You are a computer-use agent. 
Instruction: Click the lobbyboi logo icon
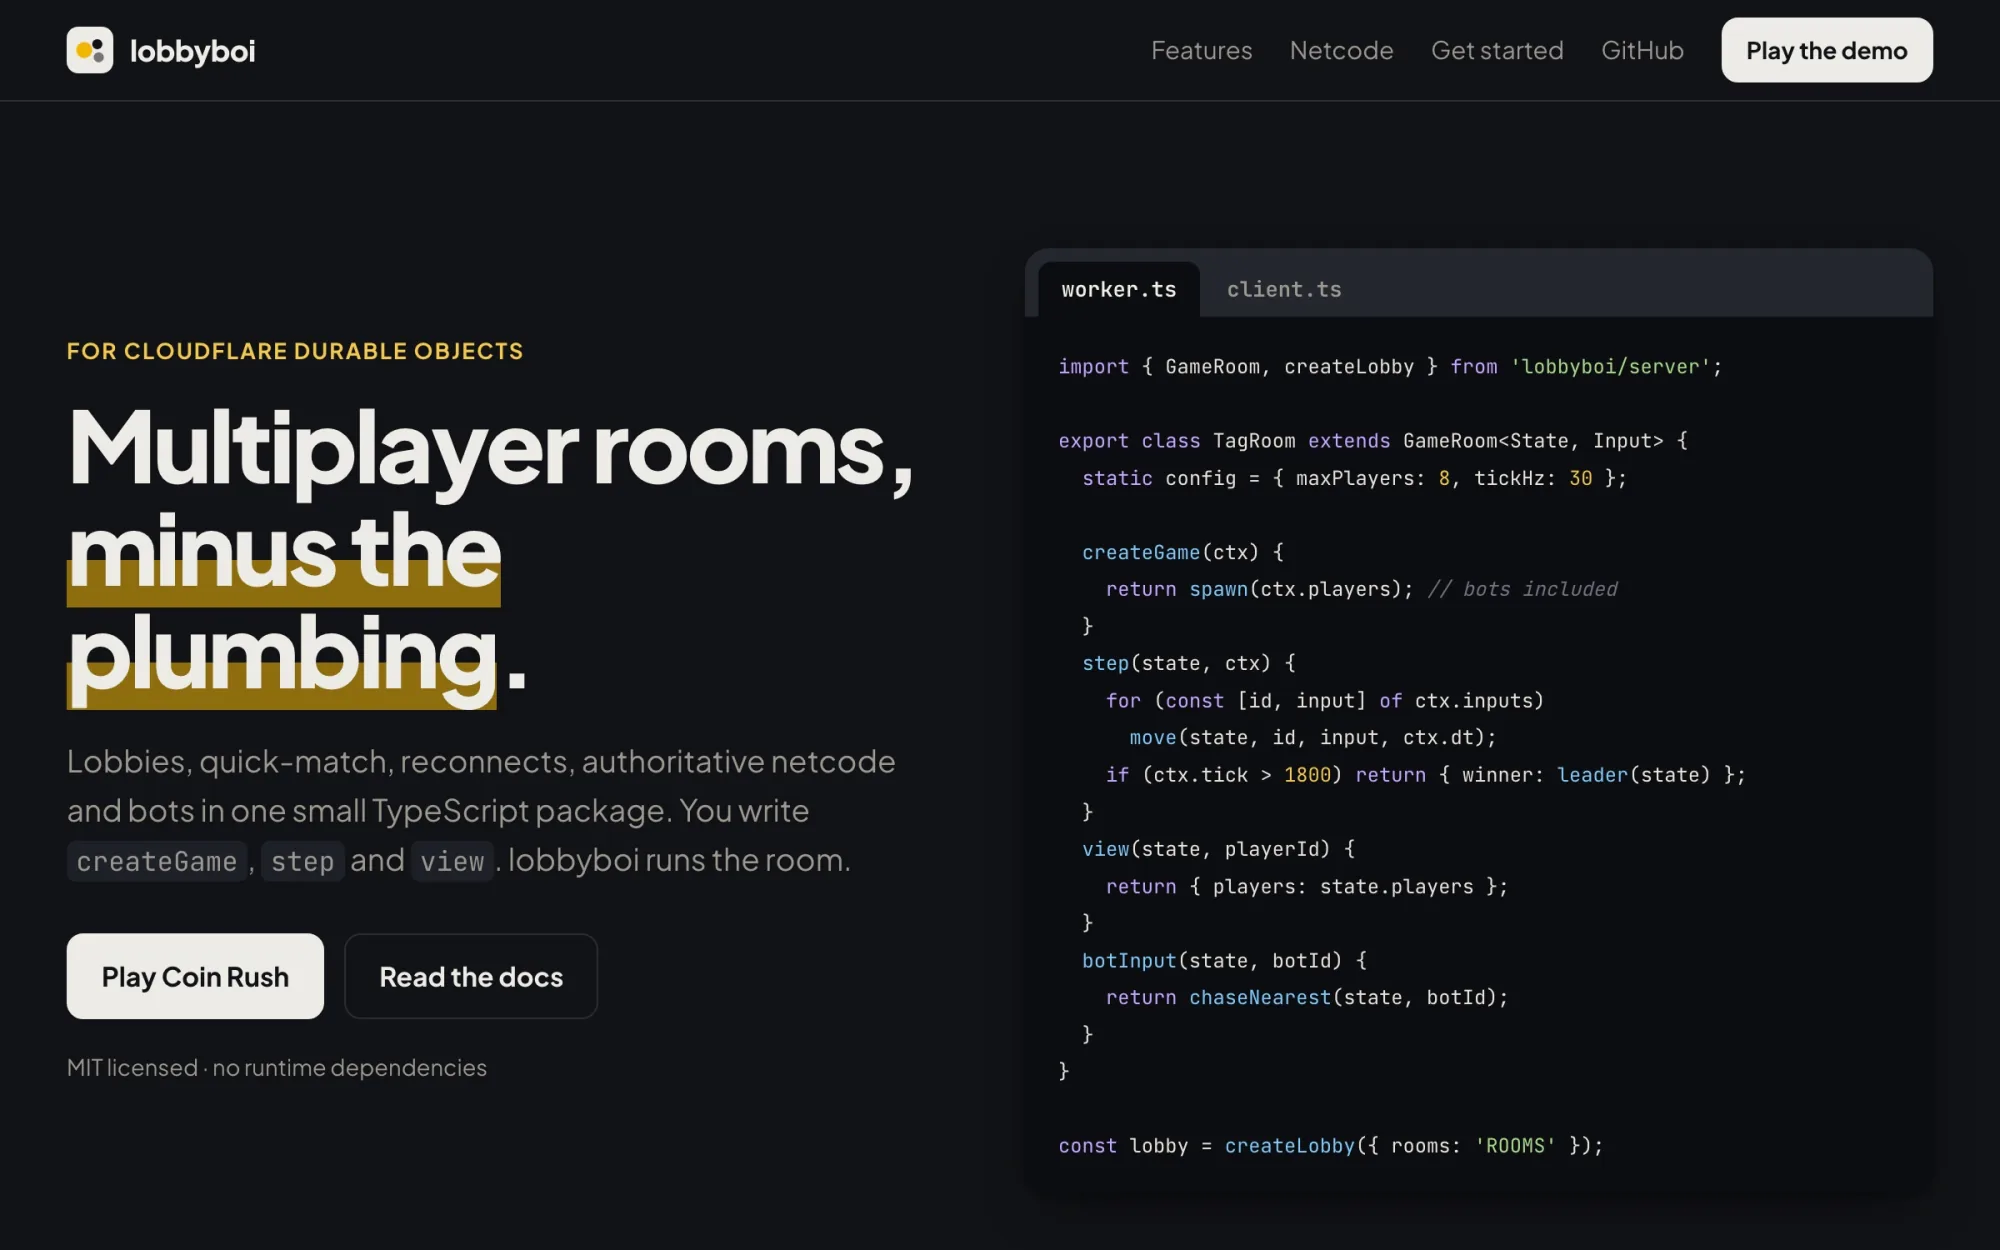coord(90,50)
